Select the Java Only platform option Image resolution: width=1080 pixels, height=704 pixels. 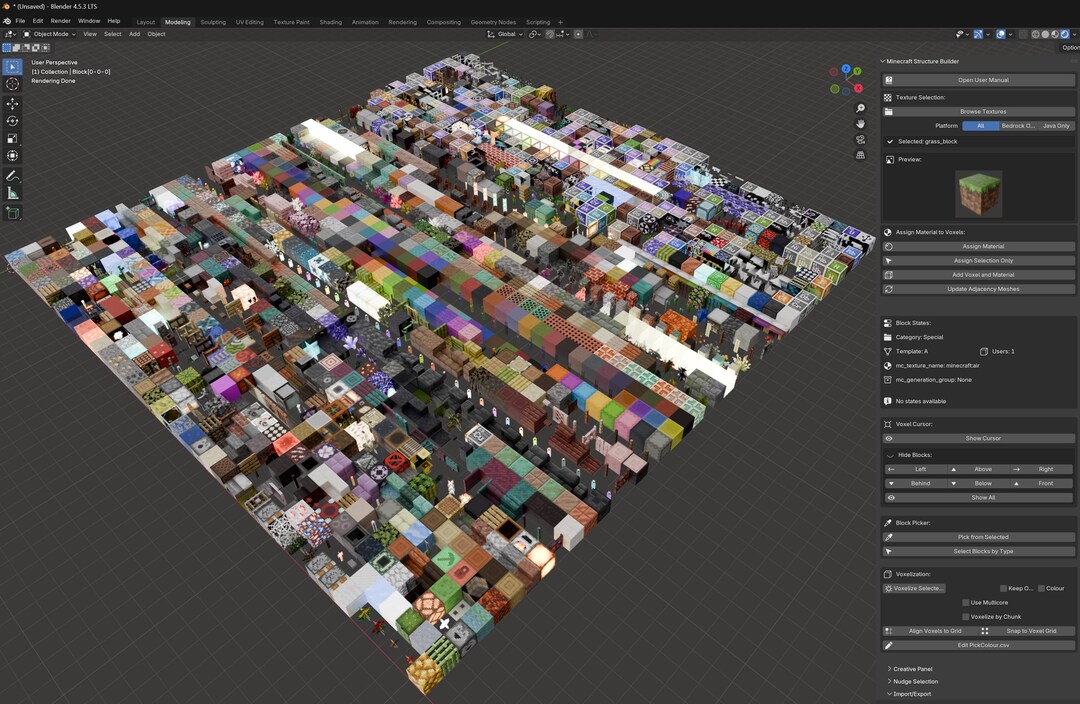point(1056,126)
